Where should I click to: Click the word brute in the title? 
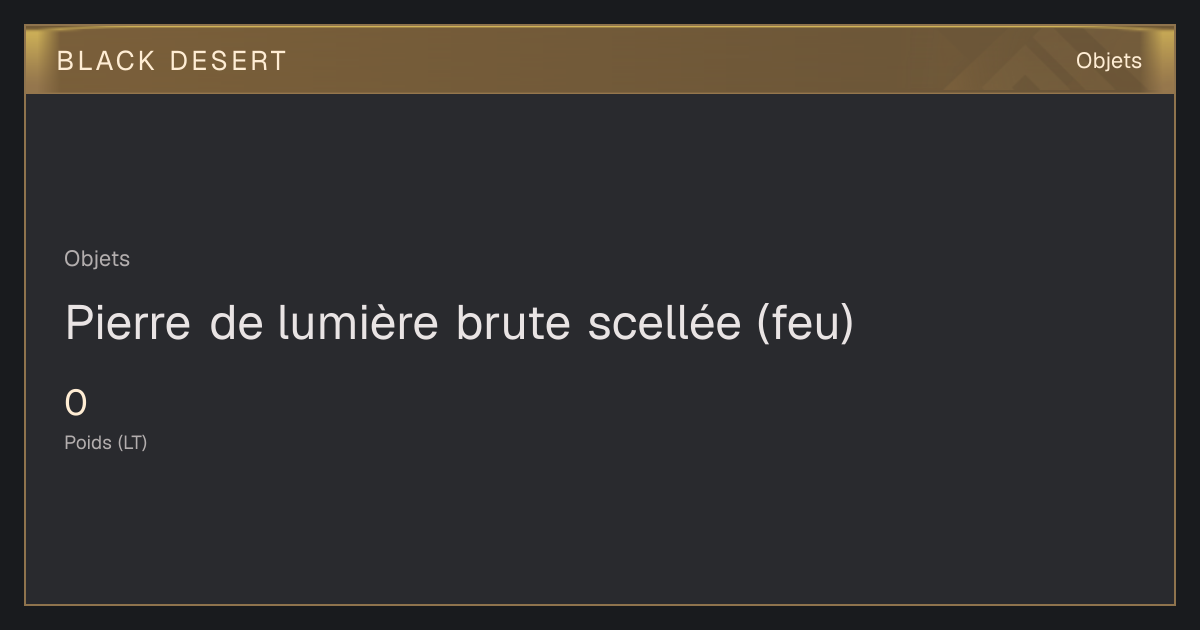point(514,323)
